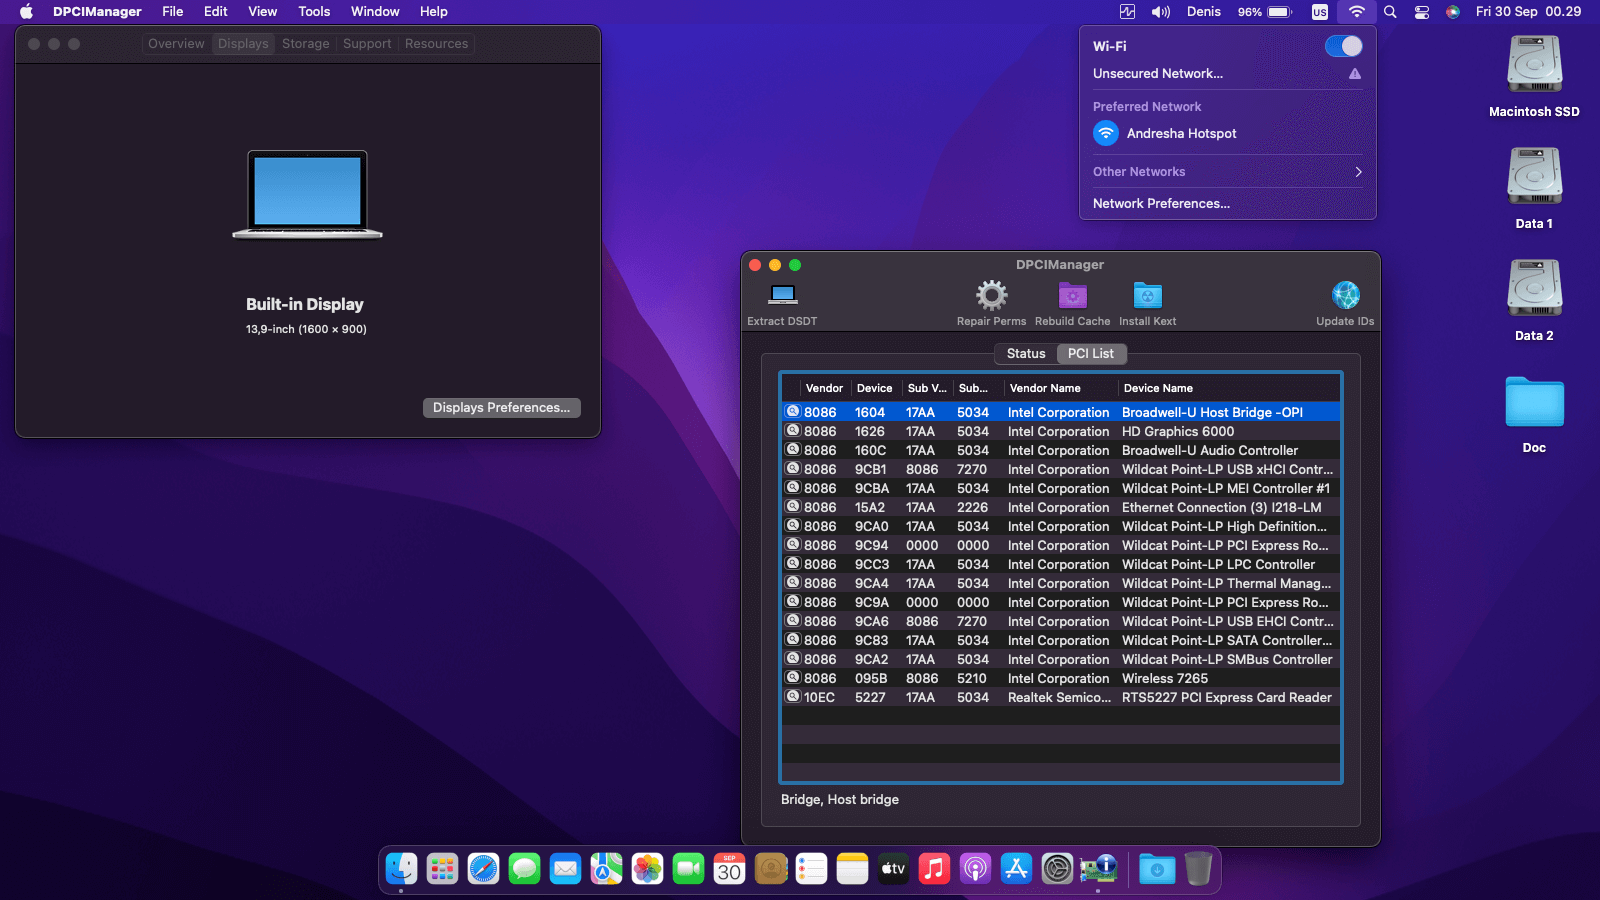Click the magnifier icon in HD Graphics 6000 row
The height and width of the screenshot is (900, 1600).
pos(793,431)
